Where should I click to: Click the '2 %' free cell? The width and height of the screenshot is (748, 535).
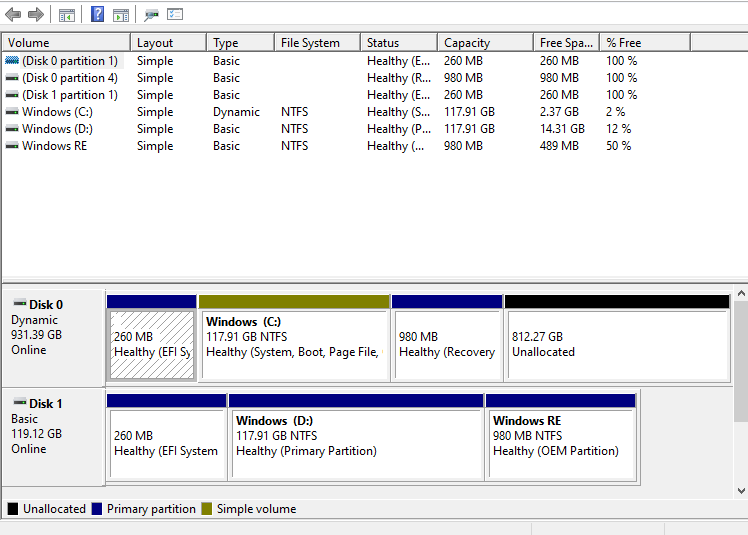tap(615, 112)
